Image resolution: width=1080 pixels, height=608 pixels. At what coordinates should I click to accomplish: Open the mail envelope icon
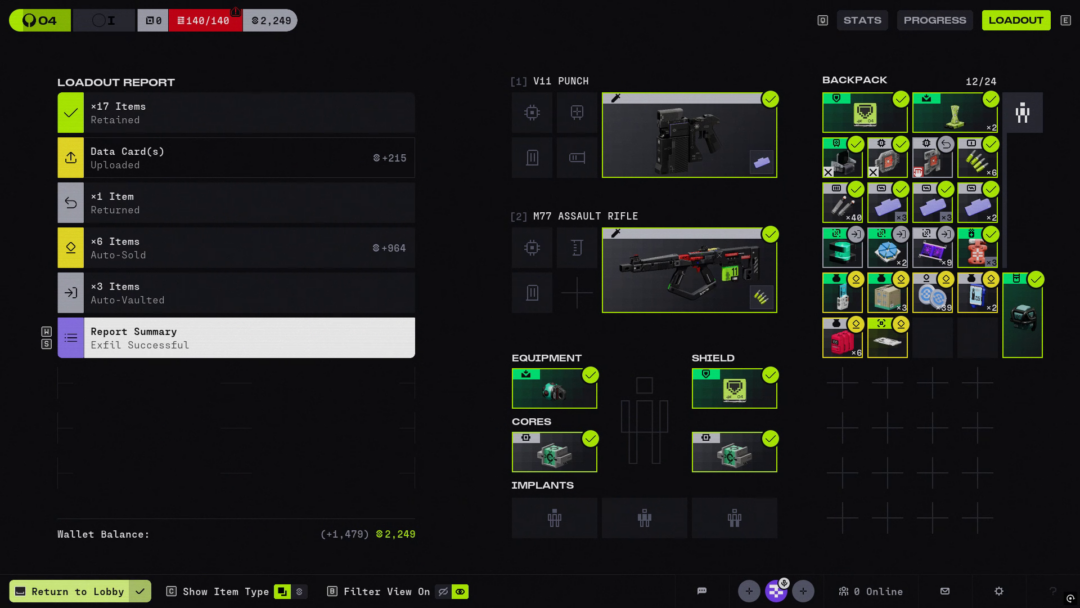945,591
